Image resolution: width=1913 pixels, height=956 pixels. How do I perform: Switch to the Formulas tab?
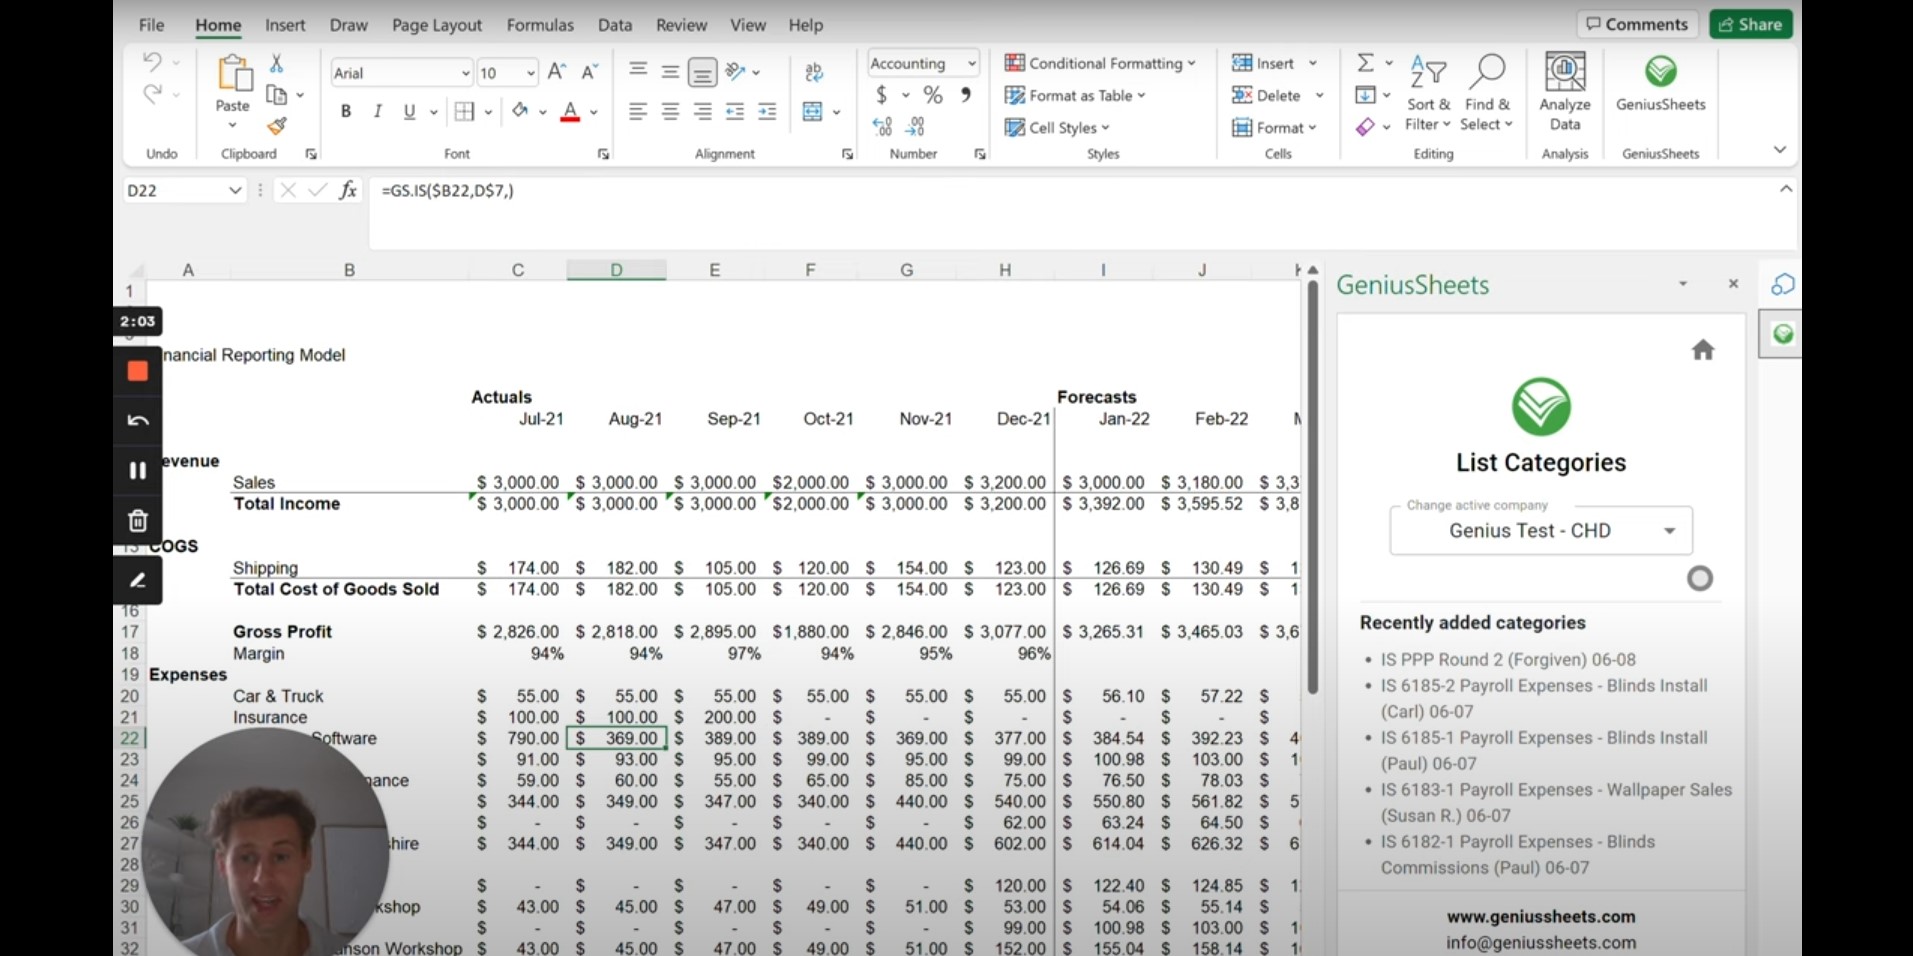pos(540,25)
